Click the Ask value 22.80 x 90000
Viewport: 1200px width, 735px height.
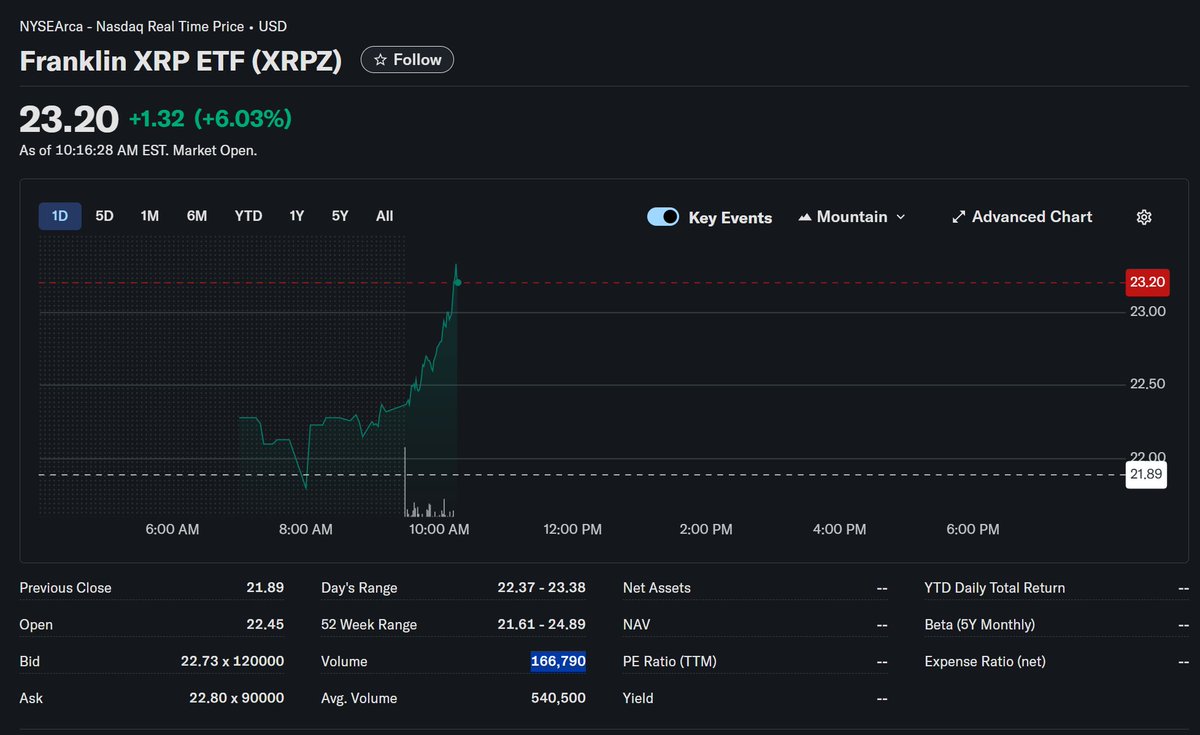pyautogui.click(x=237, y=698)
